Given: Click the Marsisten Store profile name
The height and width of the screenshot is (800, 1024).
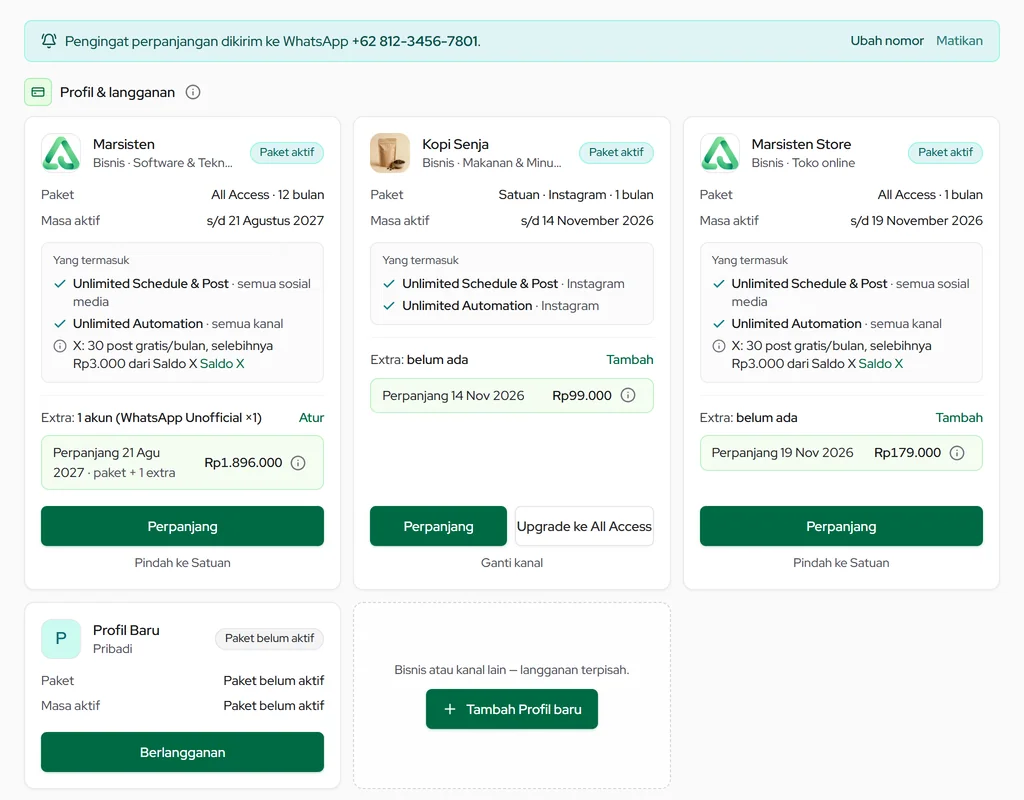Looking at the screenshot, I should 801,144.
